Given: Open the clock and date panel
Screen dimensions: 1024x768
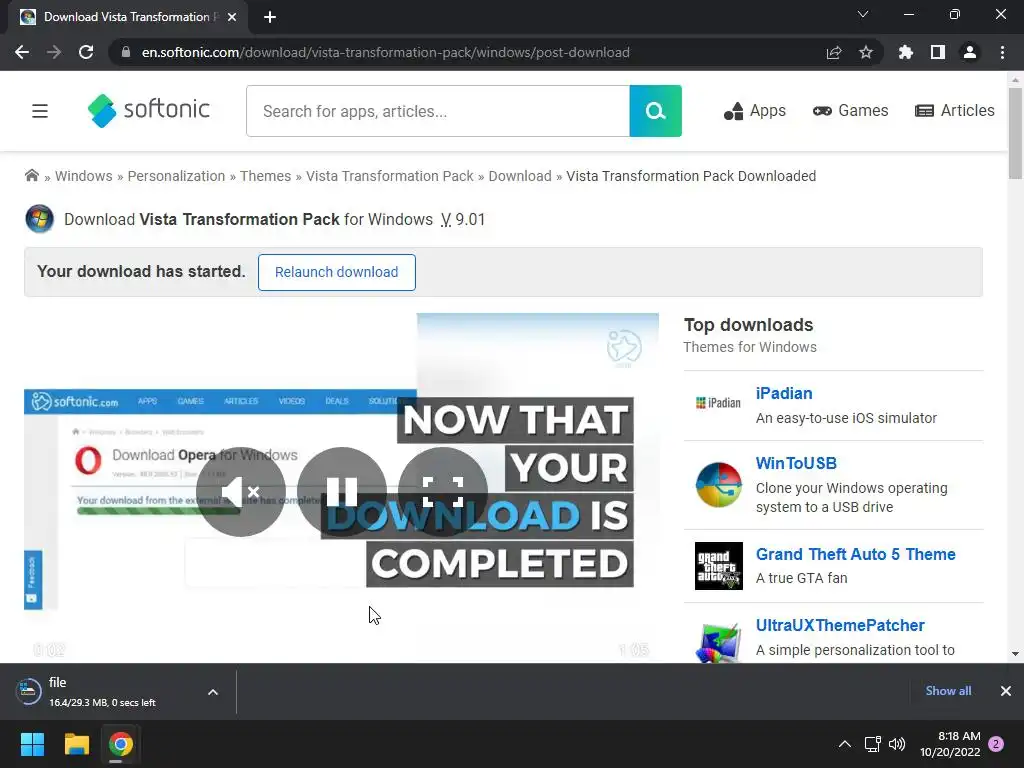Looking at the screenshot, I should (x=950, y=744).
